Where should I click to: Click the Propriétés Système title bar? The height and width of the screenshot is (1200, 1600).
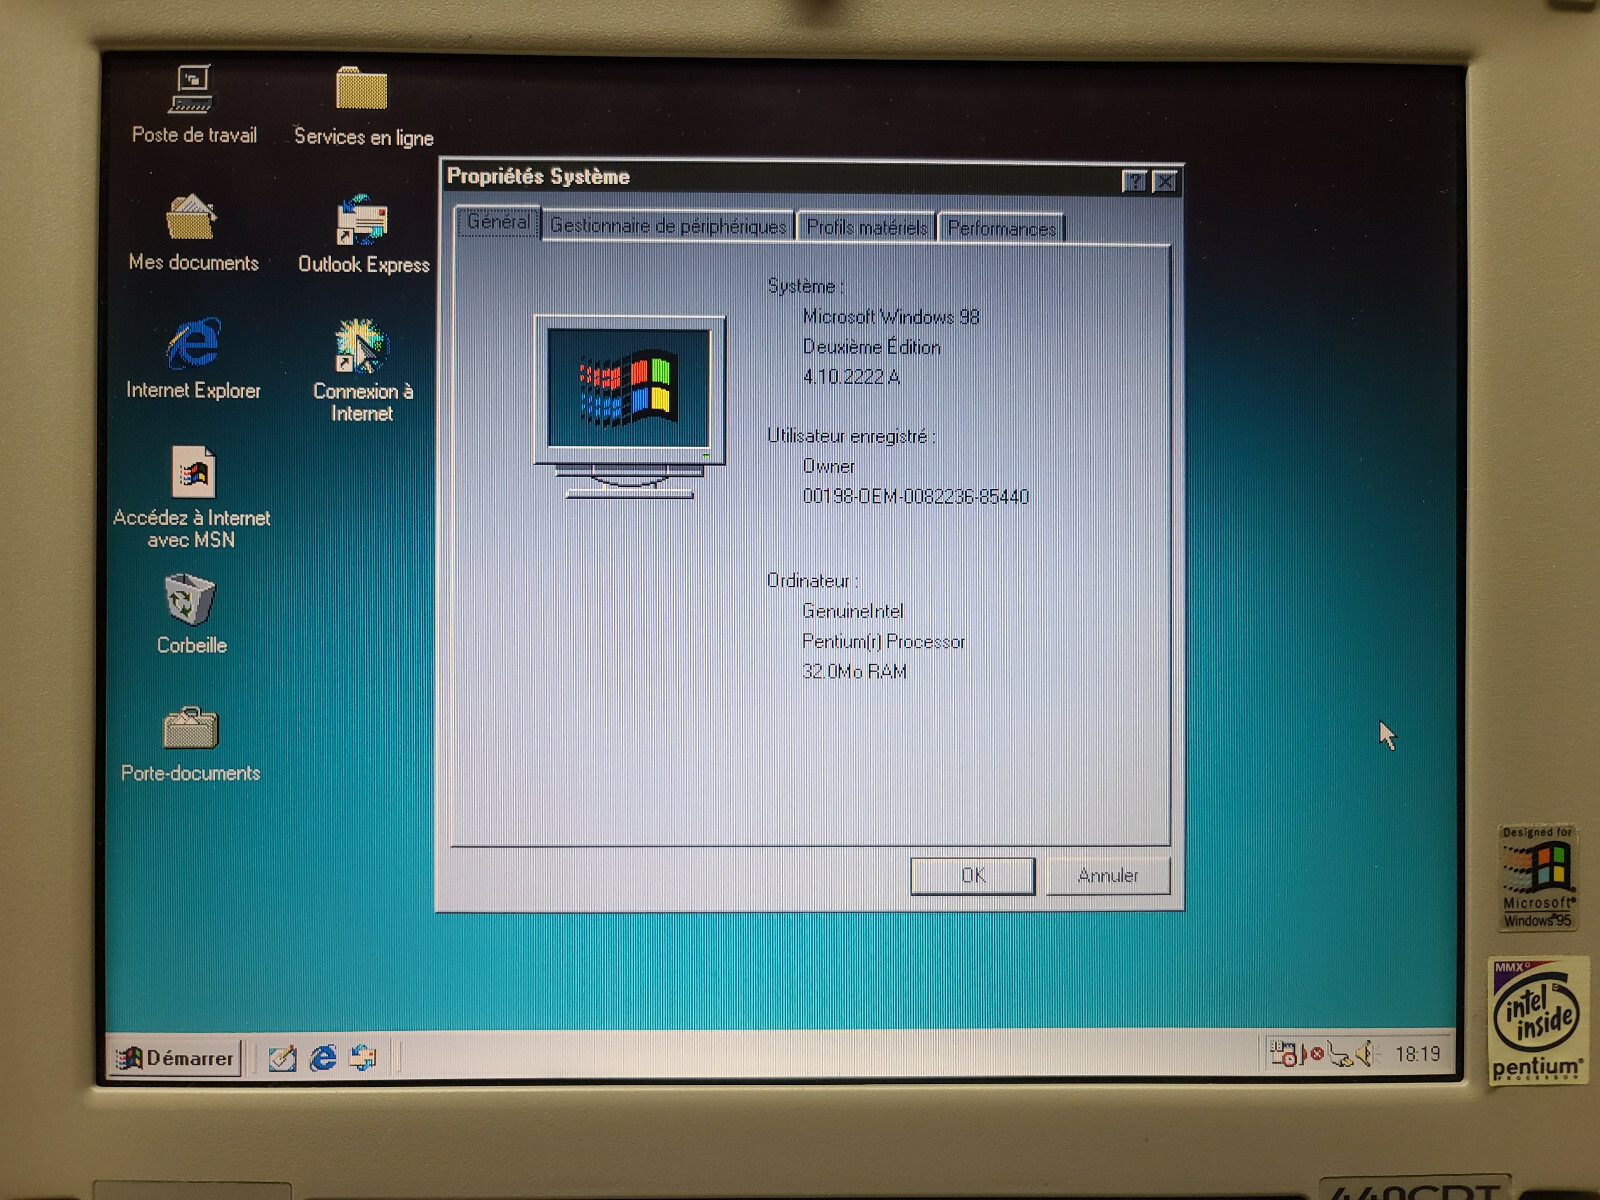[780, 177]
